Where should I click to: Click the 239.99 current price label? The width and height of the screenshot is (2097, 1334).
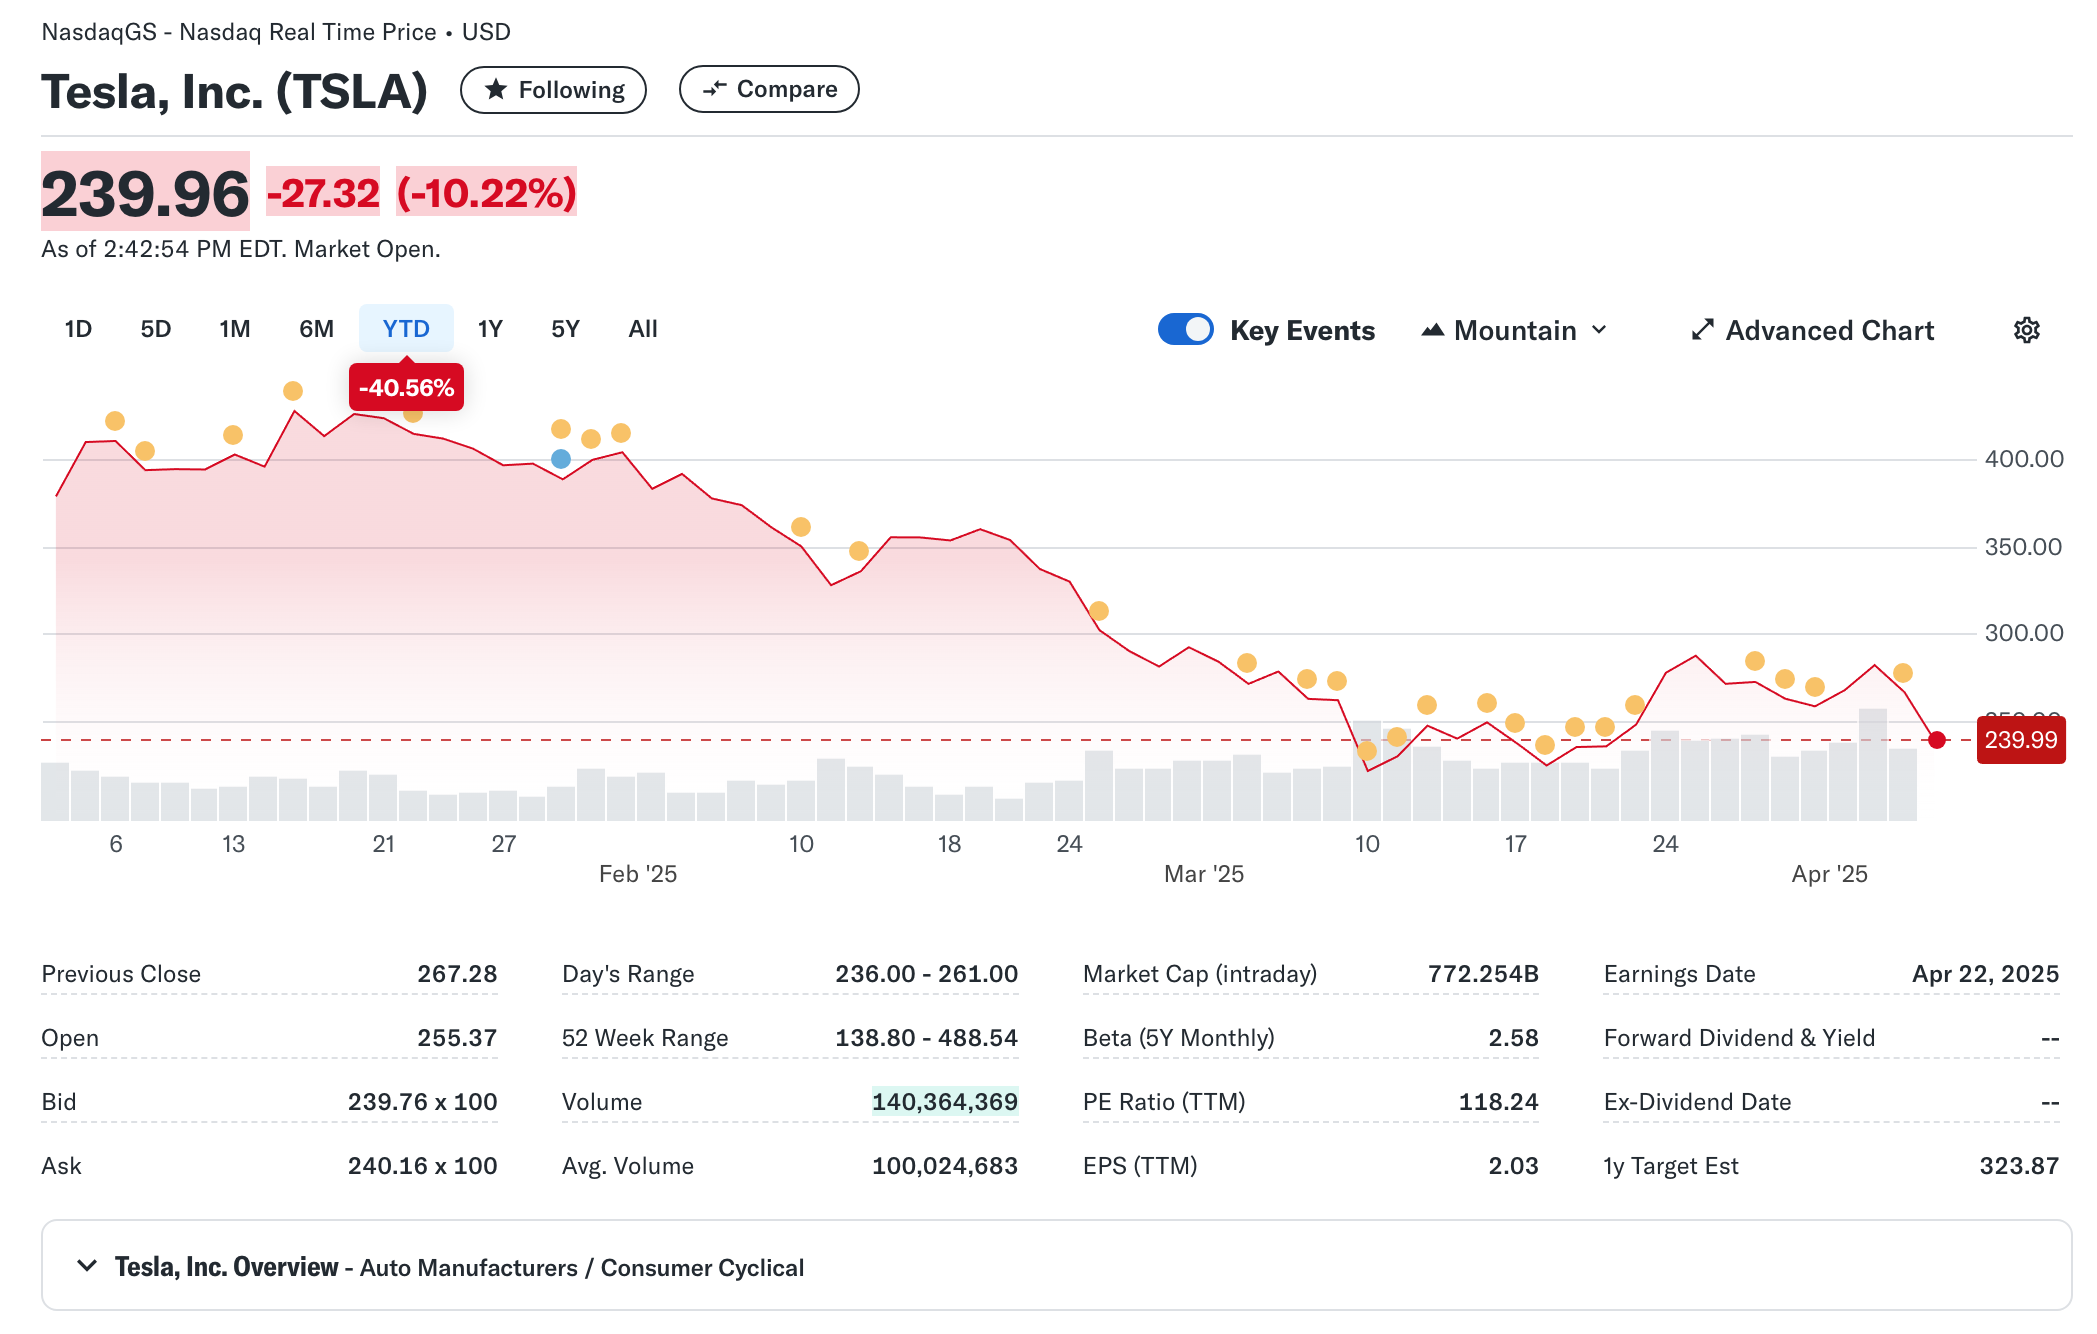click(x=2021, y=740)
